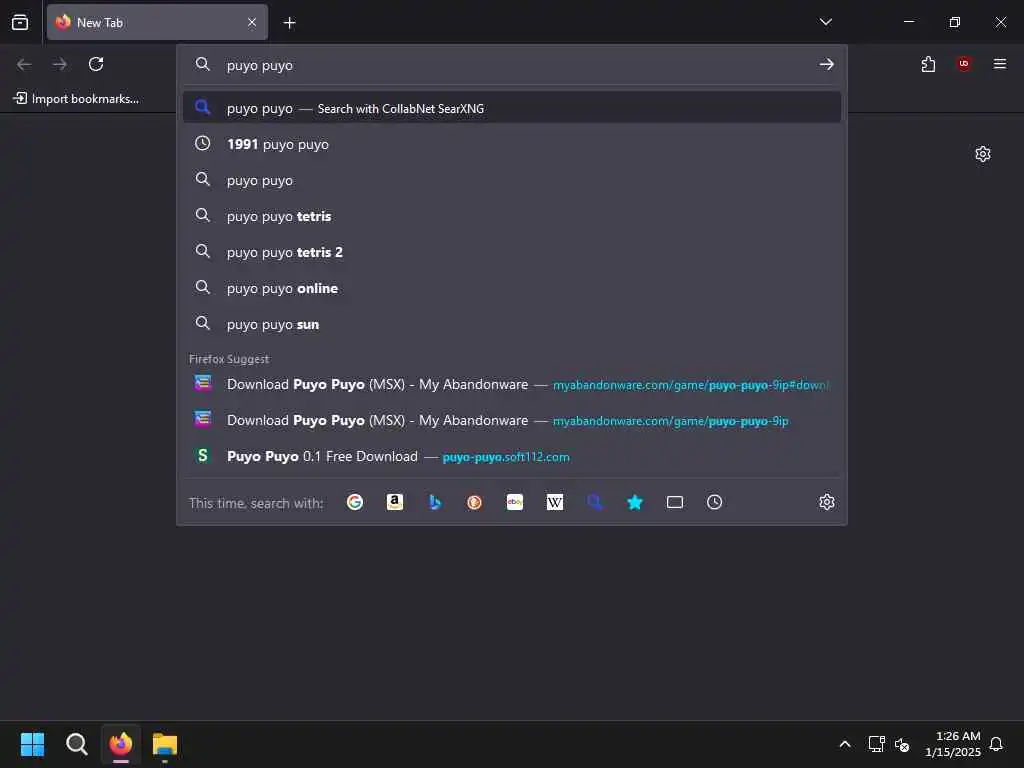This screenshot has width=1024, height=768.
Task: Open the Windows Start menu
Action: [32, 744]
